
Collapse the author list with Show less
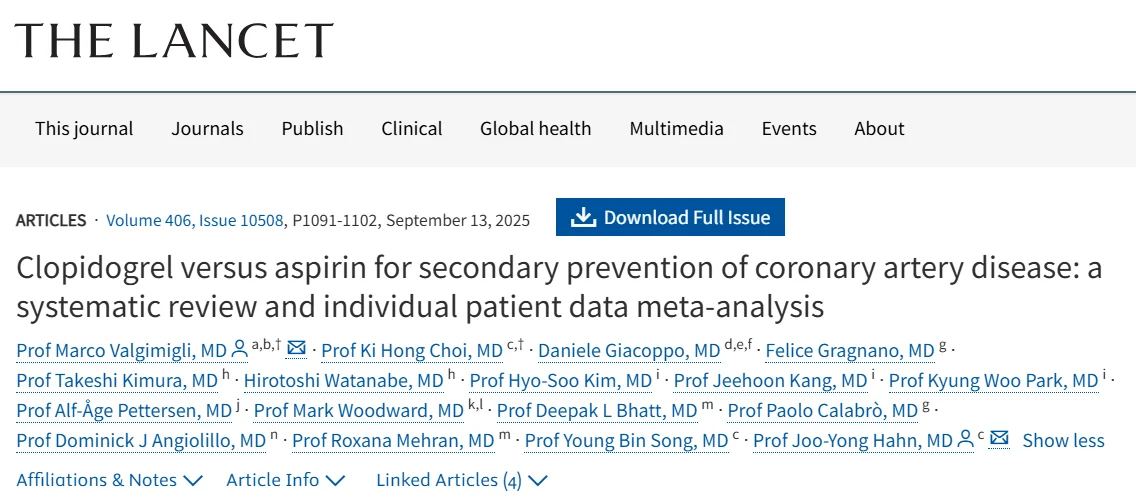(1063, 441)
